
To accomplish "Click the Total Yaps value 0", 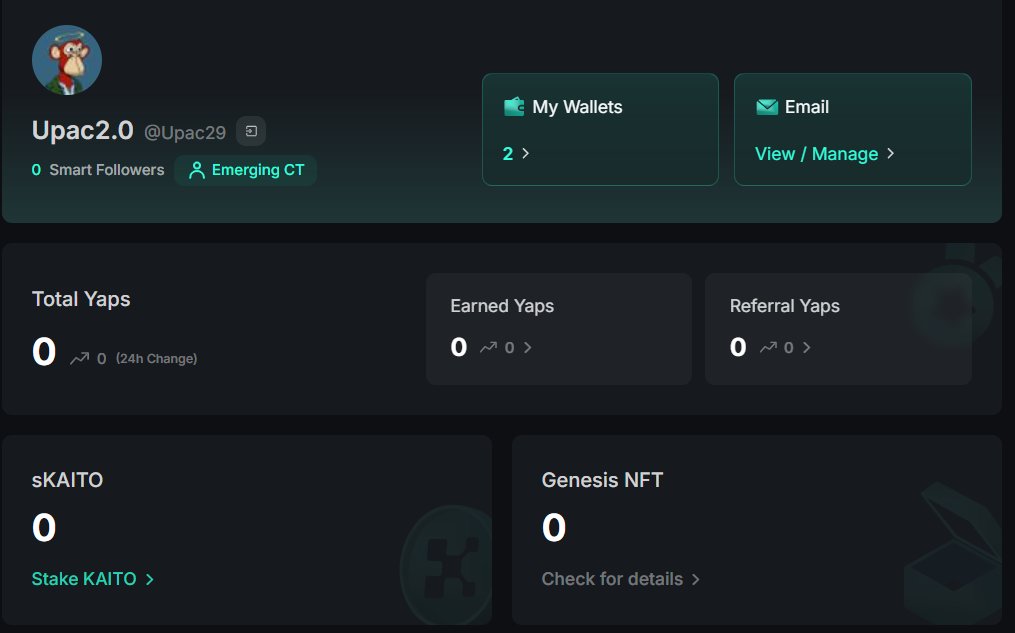I will pos(44,352).
